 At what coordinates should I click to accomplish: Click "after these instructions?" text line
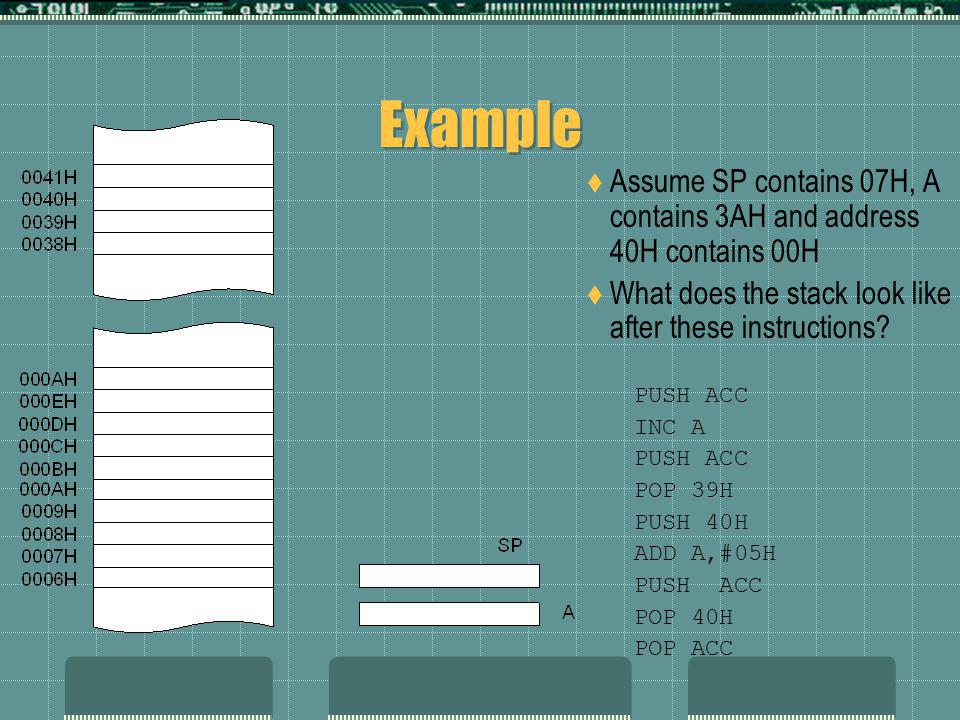[749, 327]
